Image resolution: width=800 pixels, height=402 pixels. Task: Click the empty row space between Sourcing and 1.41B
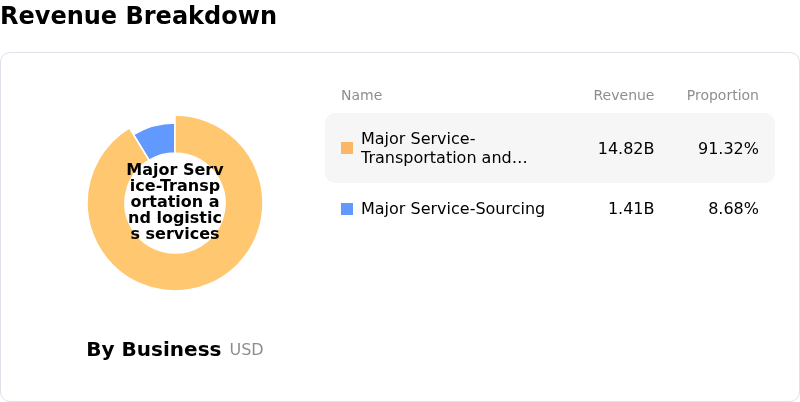click(575, 209)
